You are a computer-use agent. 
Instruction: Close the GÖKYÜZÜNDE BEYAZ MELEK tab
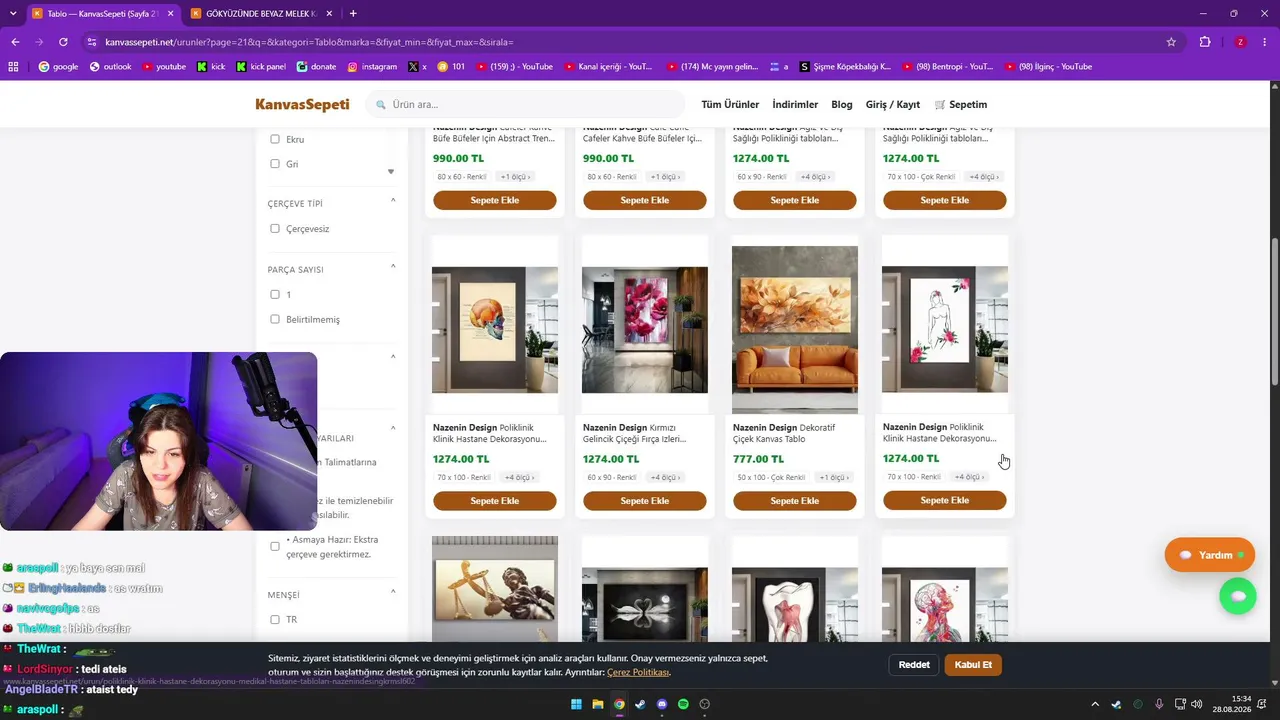pyautogui.click(x=329, y=13)
